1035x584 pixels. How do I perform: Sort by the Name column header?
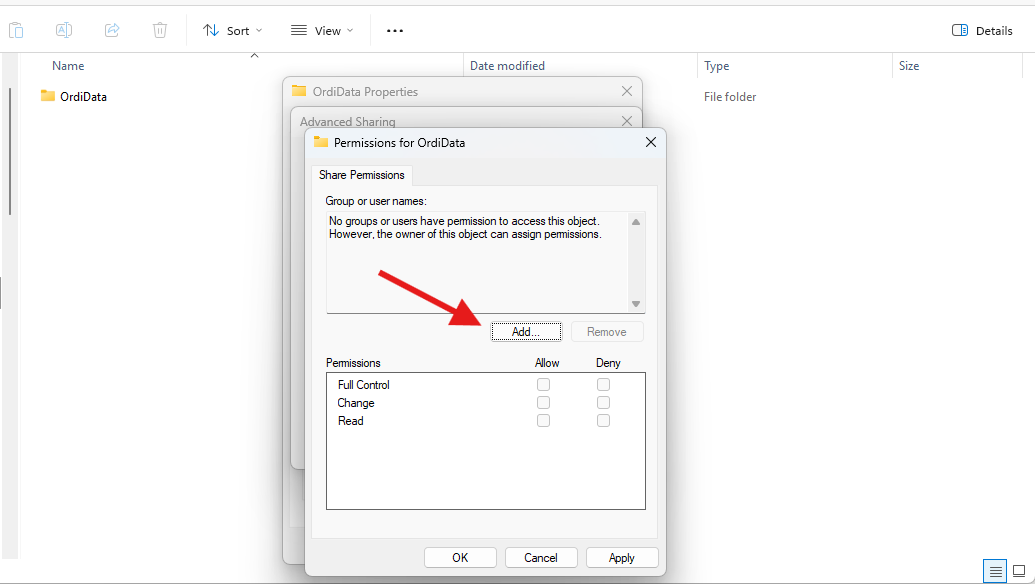(68, 66)
